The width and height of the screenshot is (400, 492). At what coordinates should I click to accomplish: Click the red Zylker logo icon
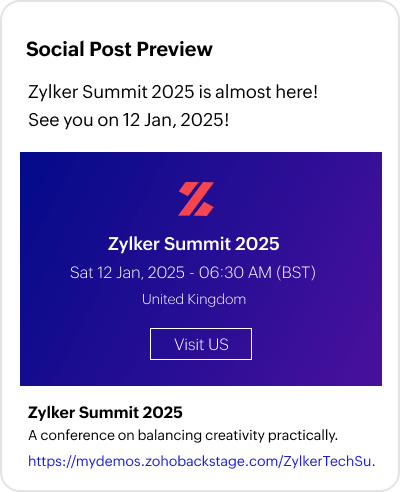point(196,199)
